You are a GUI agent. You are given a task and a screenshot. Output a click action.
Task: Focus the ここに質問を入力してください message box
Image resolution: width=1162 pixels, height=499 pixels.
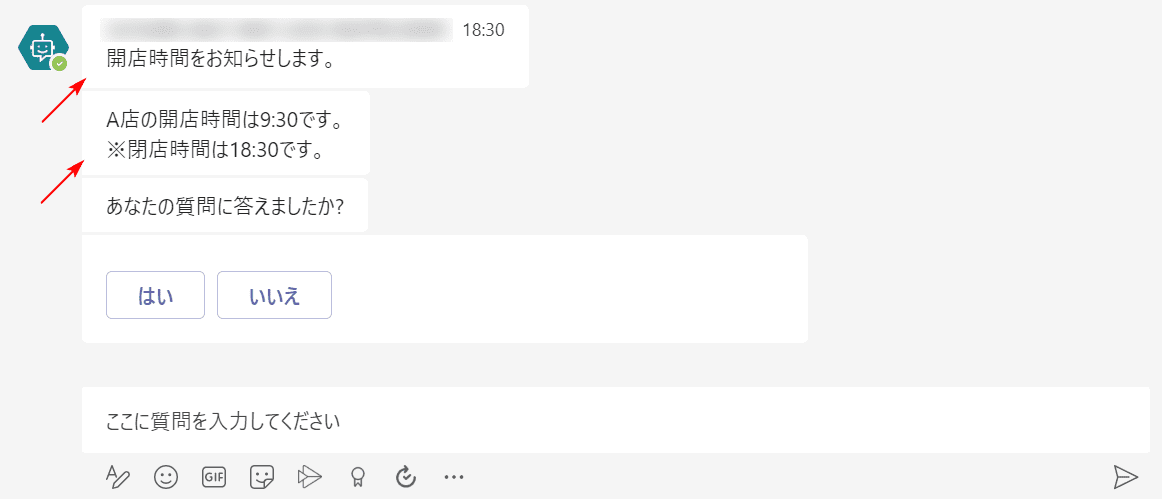tap(616, 420)
